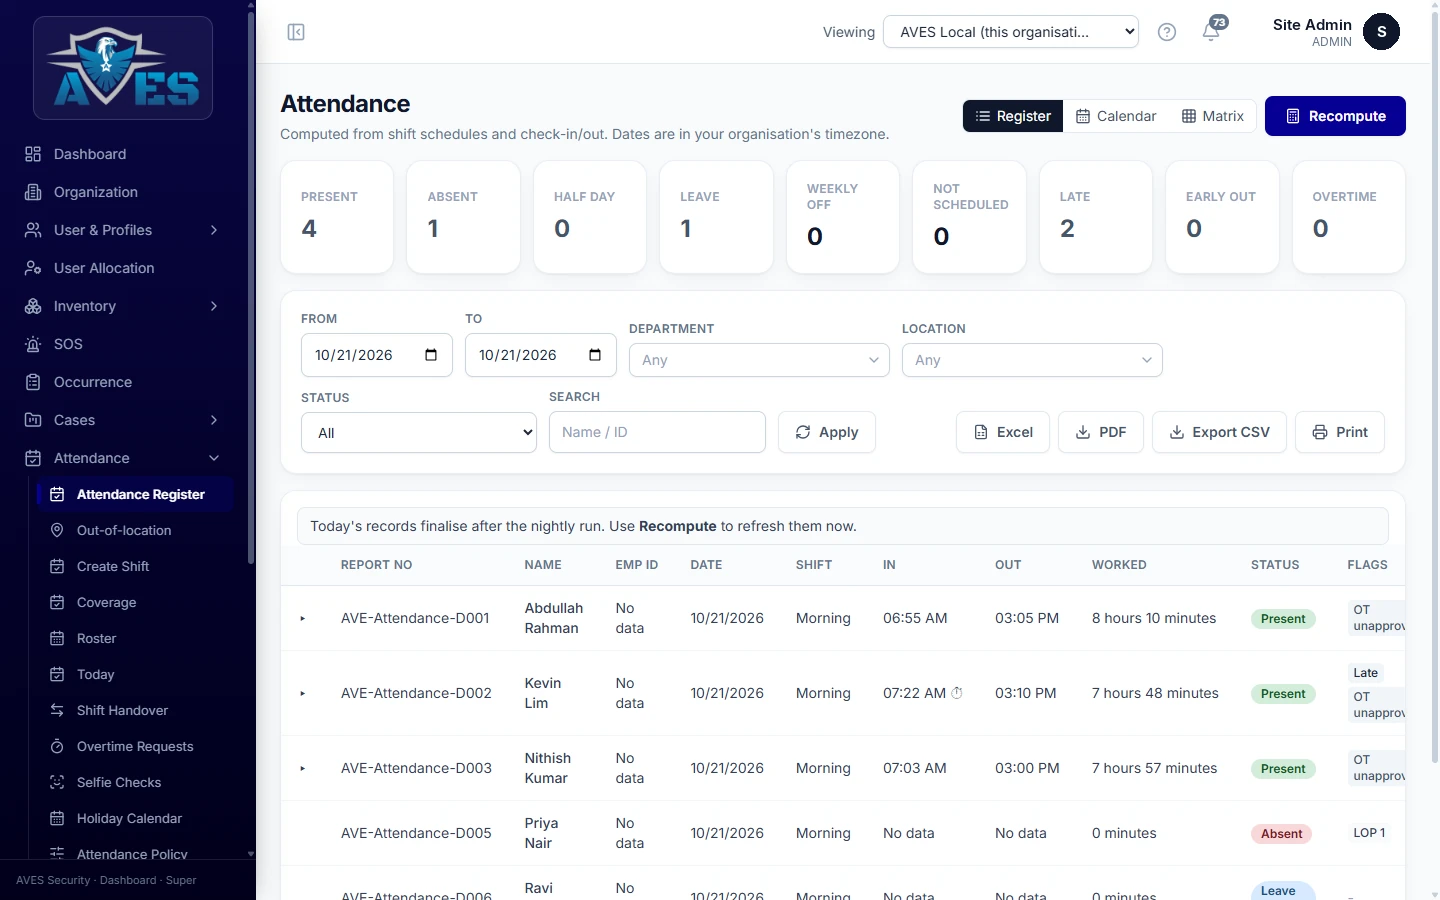
Task: Open Out-of-location in the sidebar
Action: 135,530
